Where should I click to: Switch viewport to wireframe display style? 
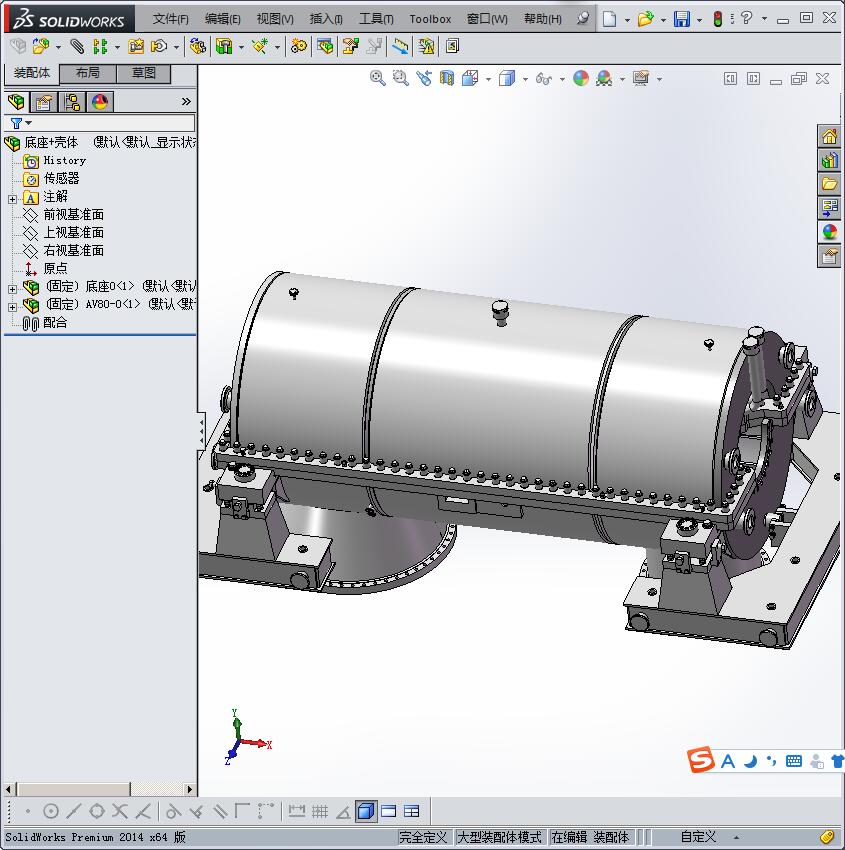point(525,78)
